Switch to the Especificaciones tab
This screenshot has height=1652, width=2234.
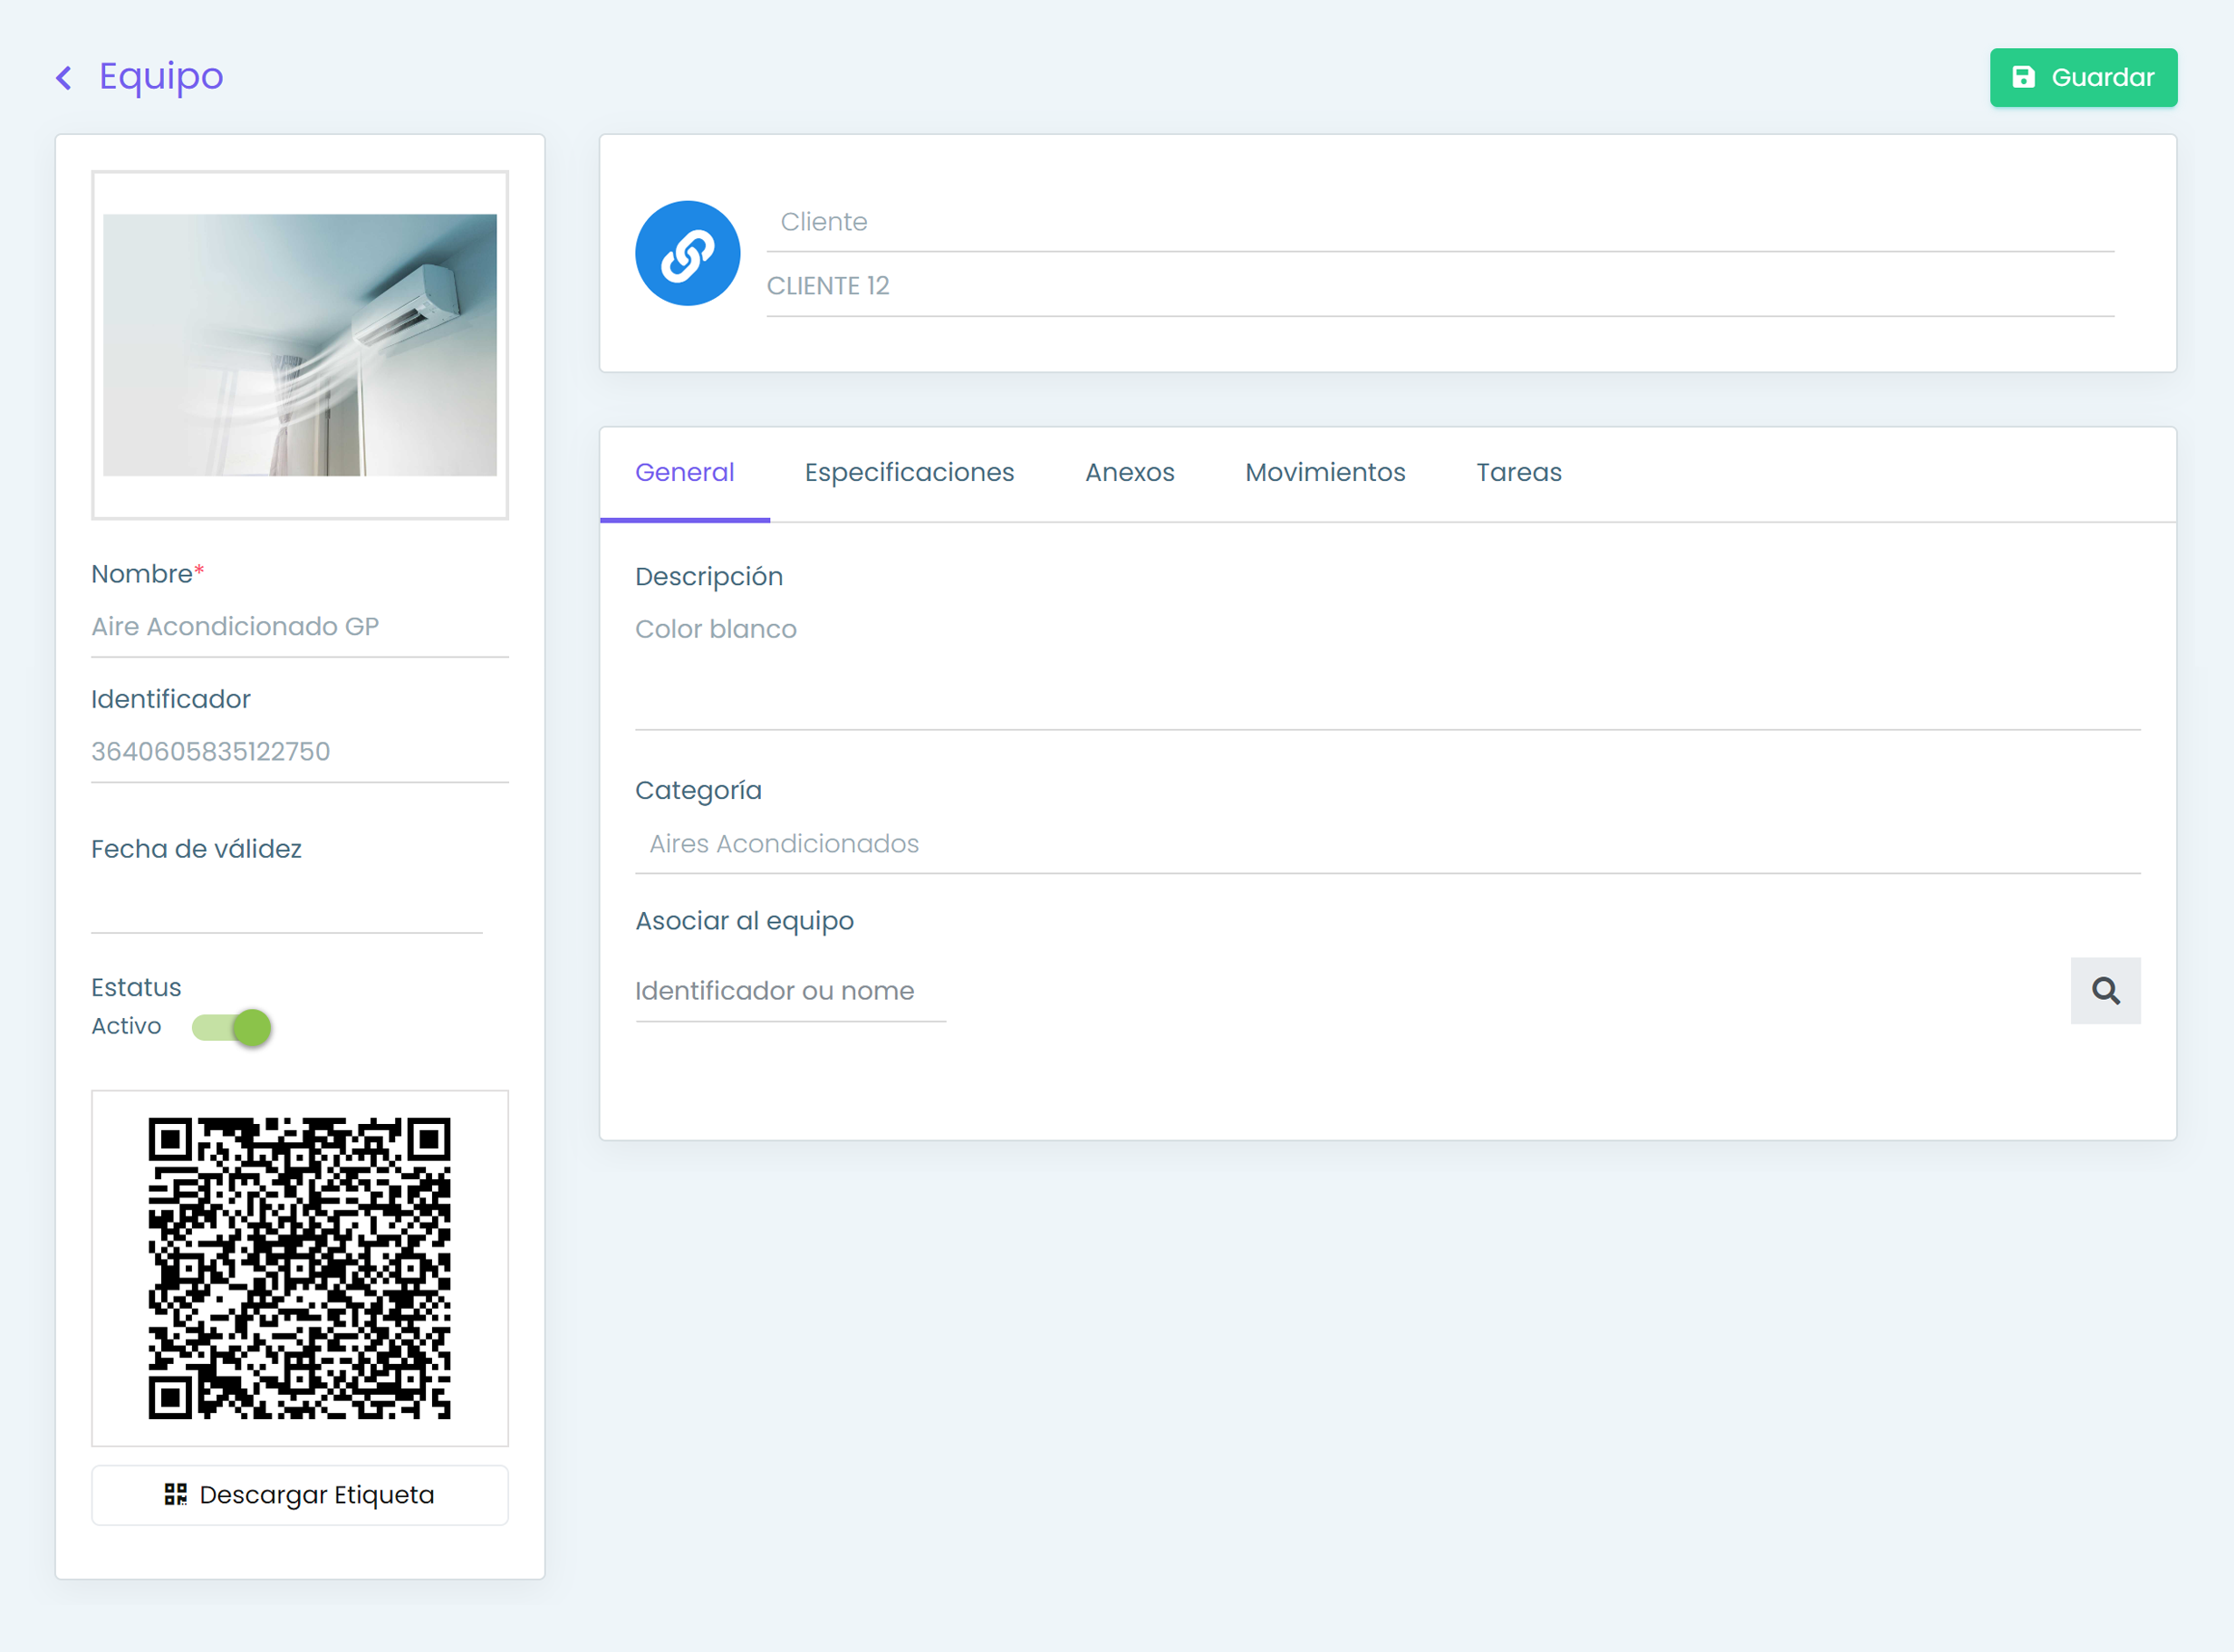click(x=909, y=472)
